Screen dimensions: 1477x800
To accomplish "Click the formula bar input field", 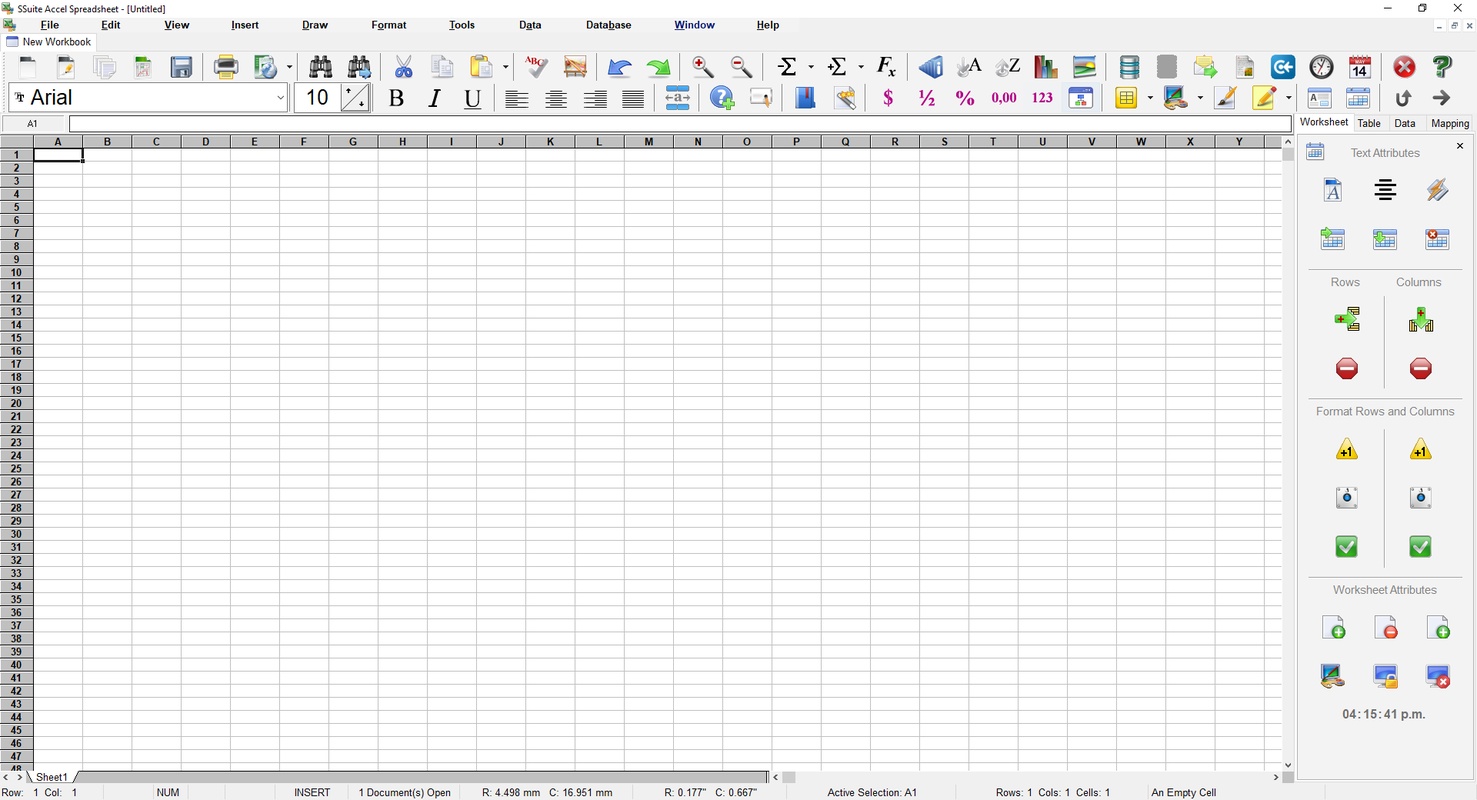I will (680, 124).
